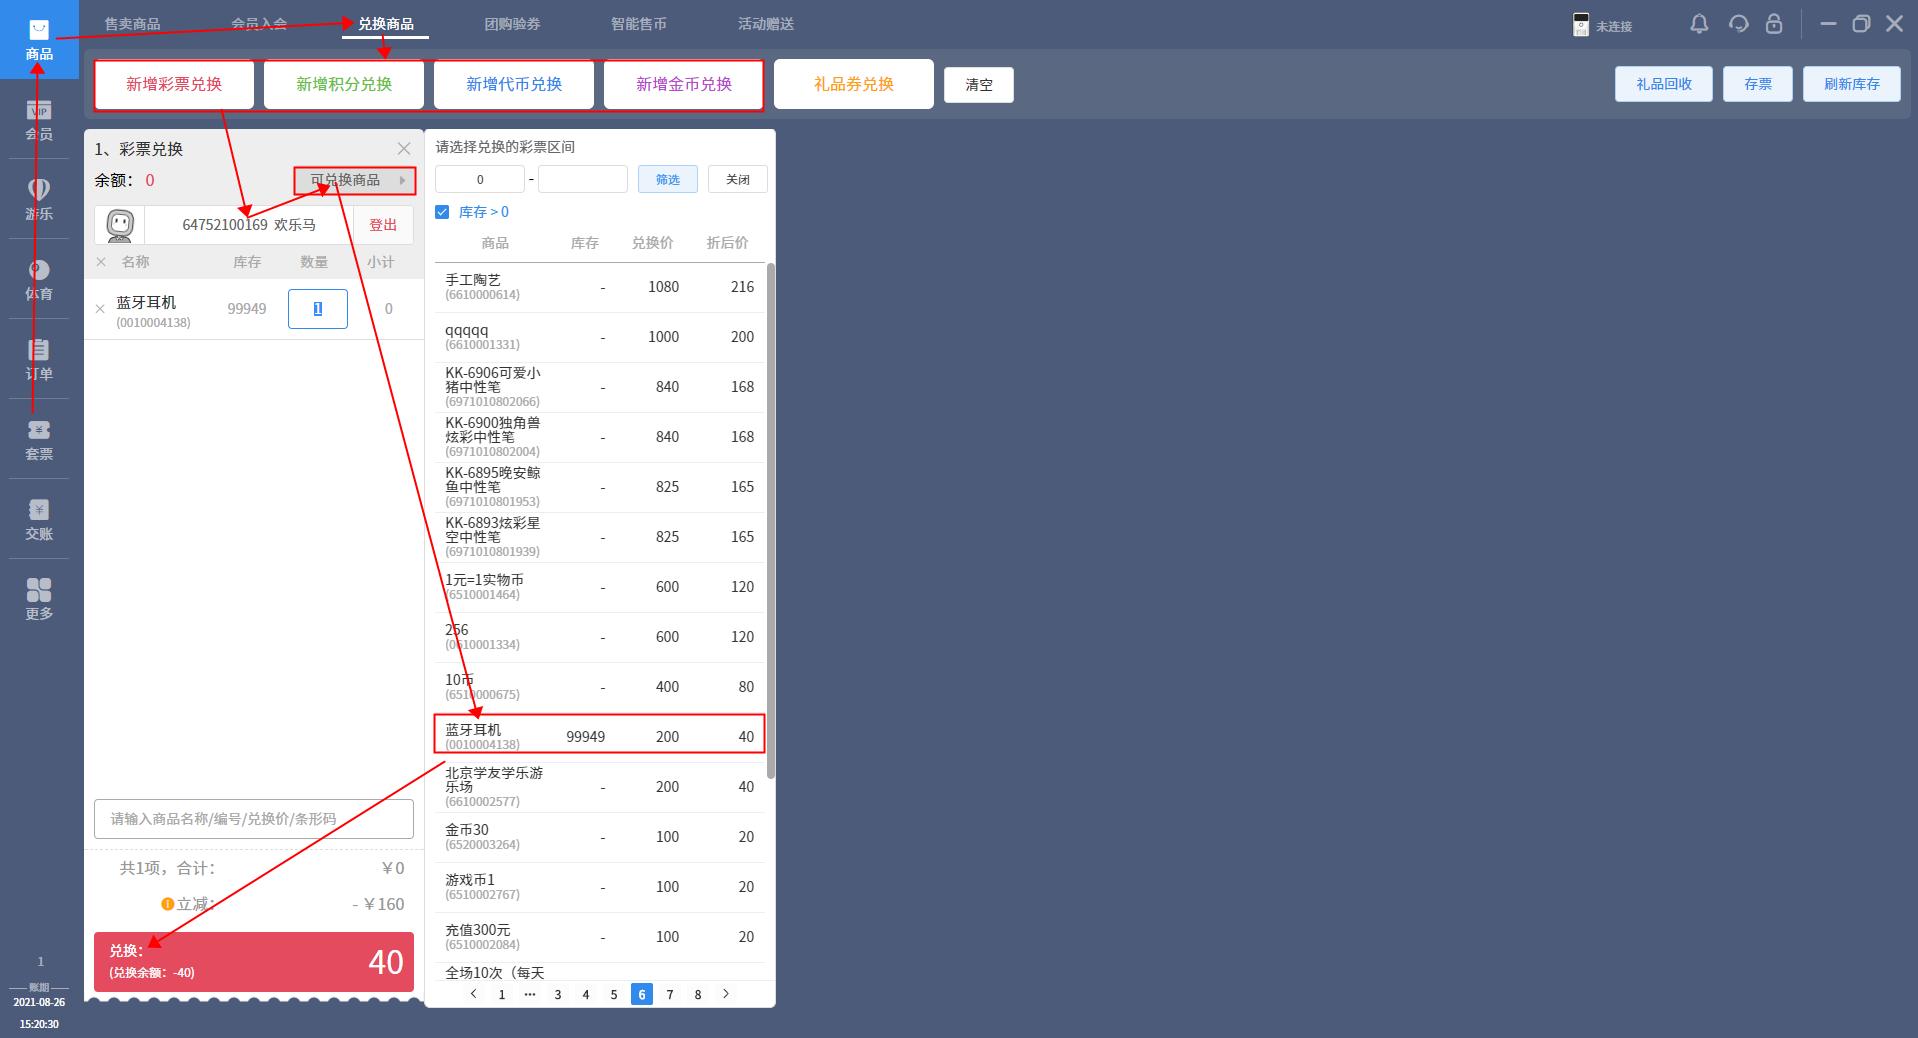Switch to 活动赠送 tab

tap(766, 24)
